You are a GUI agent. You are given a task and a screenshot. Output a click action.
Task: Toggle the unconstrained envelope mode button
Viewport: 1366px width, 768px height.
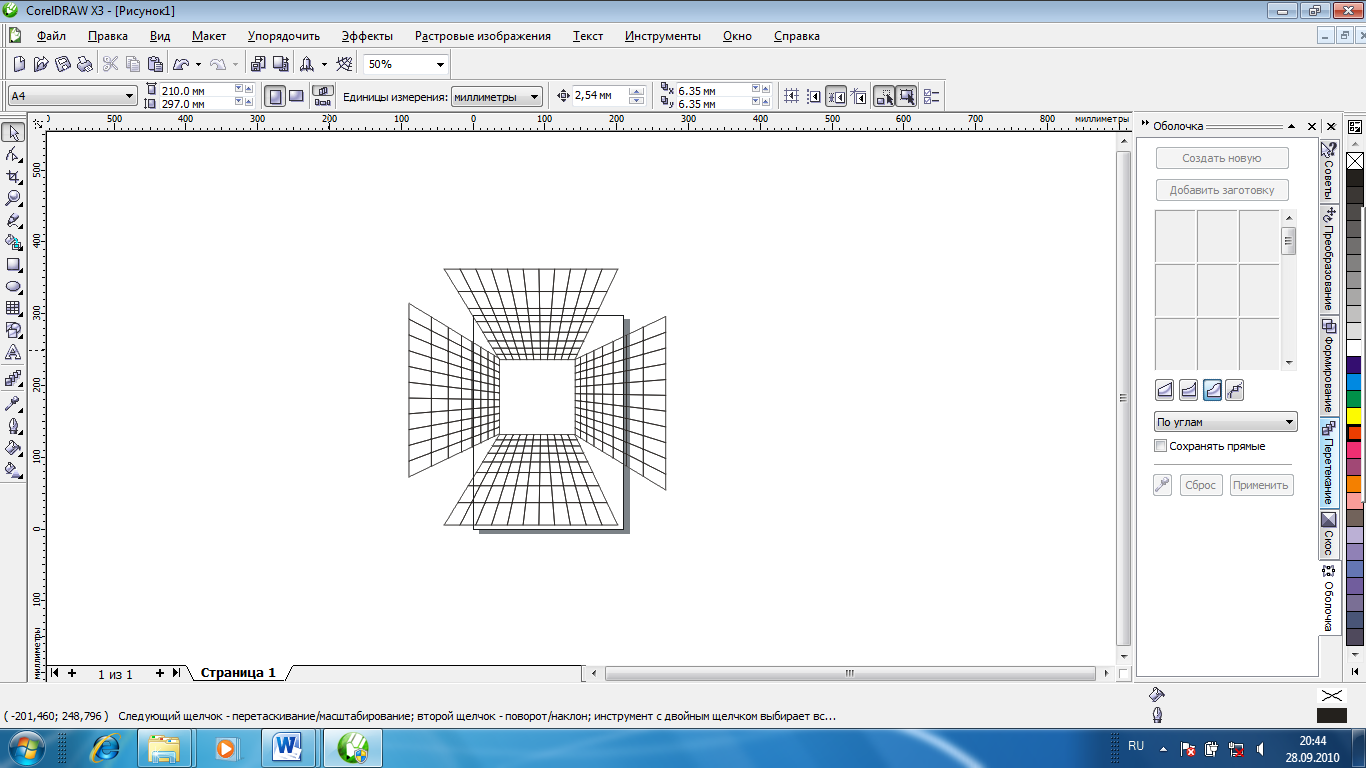tap(1235, 390)
